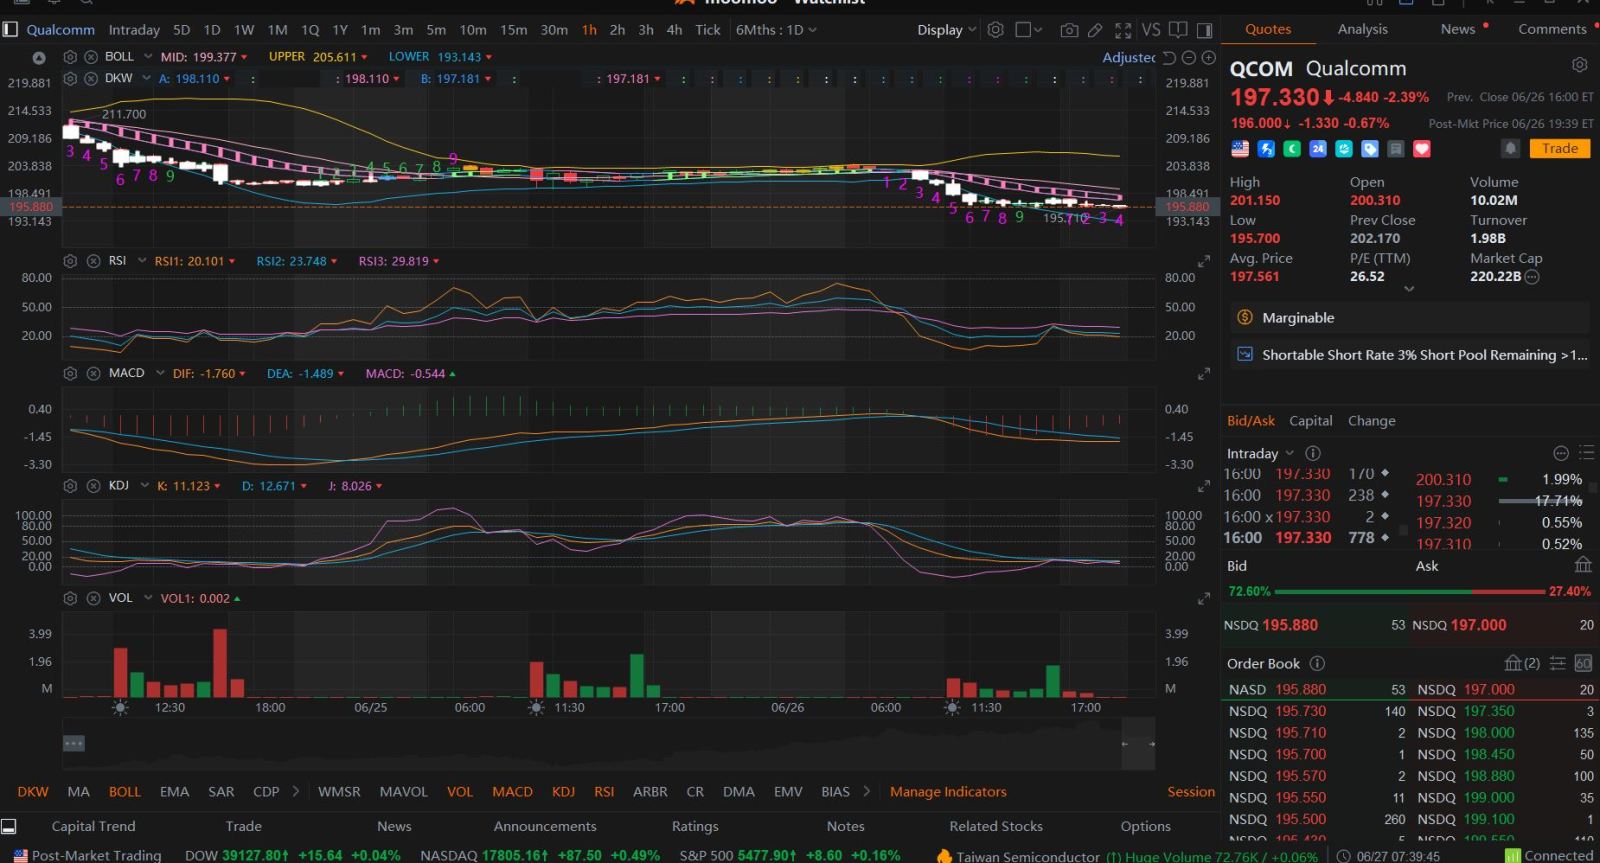
Task: Remove the VOL indicator panel
Action: 93,598
